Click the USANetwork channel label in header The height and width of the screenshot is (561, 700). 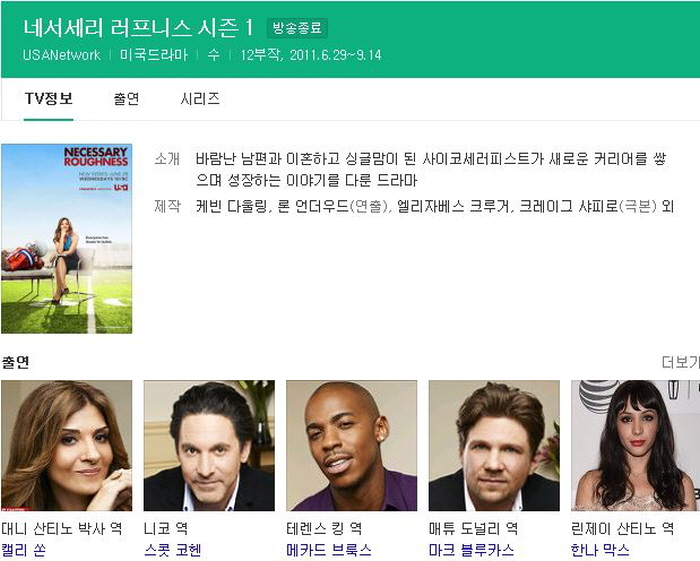click(x=62, y=55)
